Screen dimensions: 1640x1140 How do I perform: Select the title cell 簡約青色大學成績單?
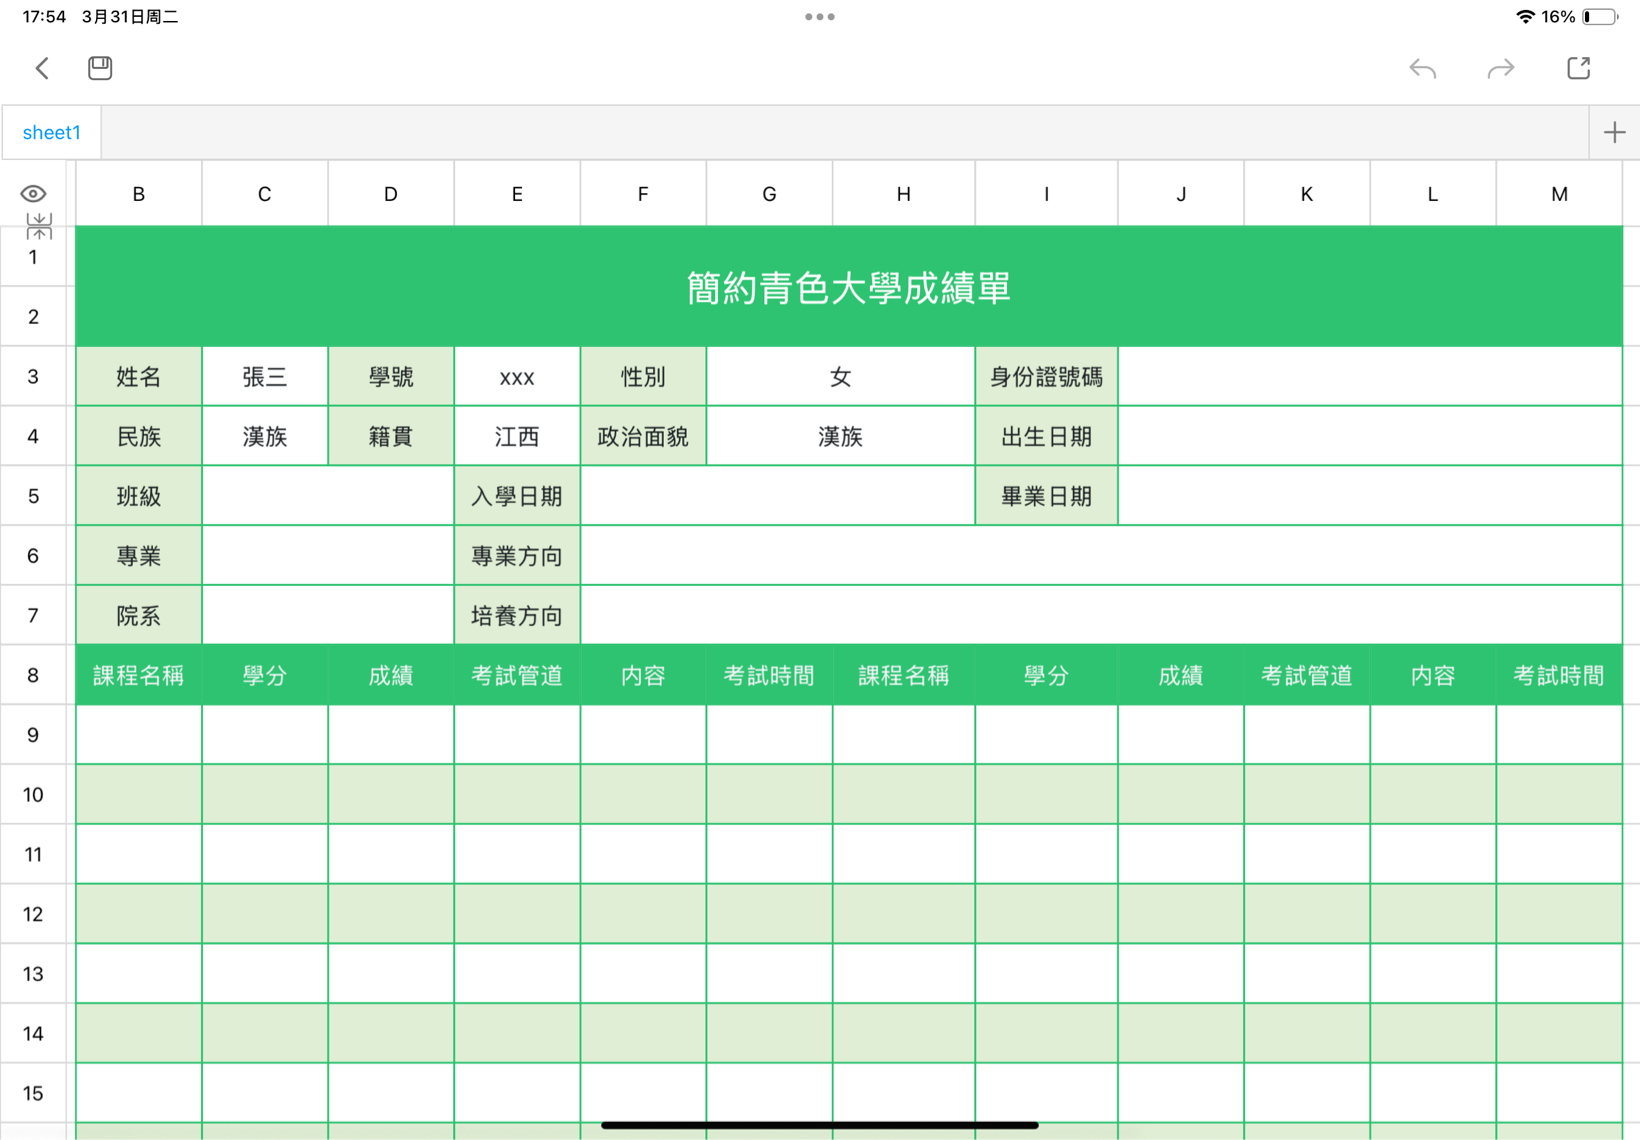849,287
